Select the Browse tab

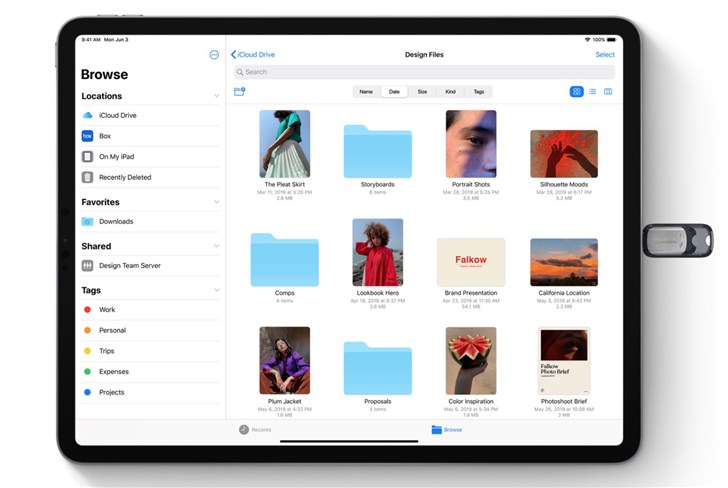446,430
